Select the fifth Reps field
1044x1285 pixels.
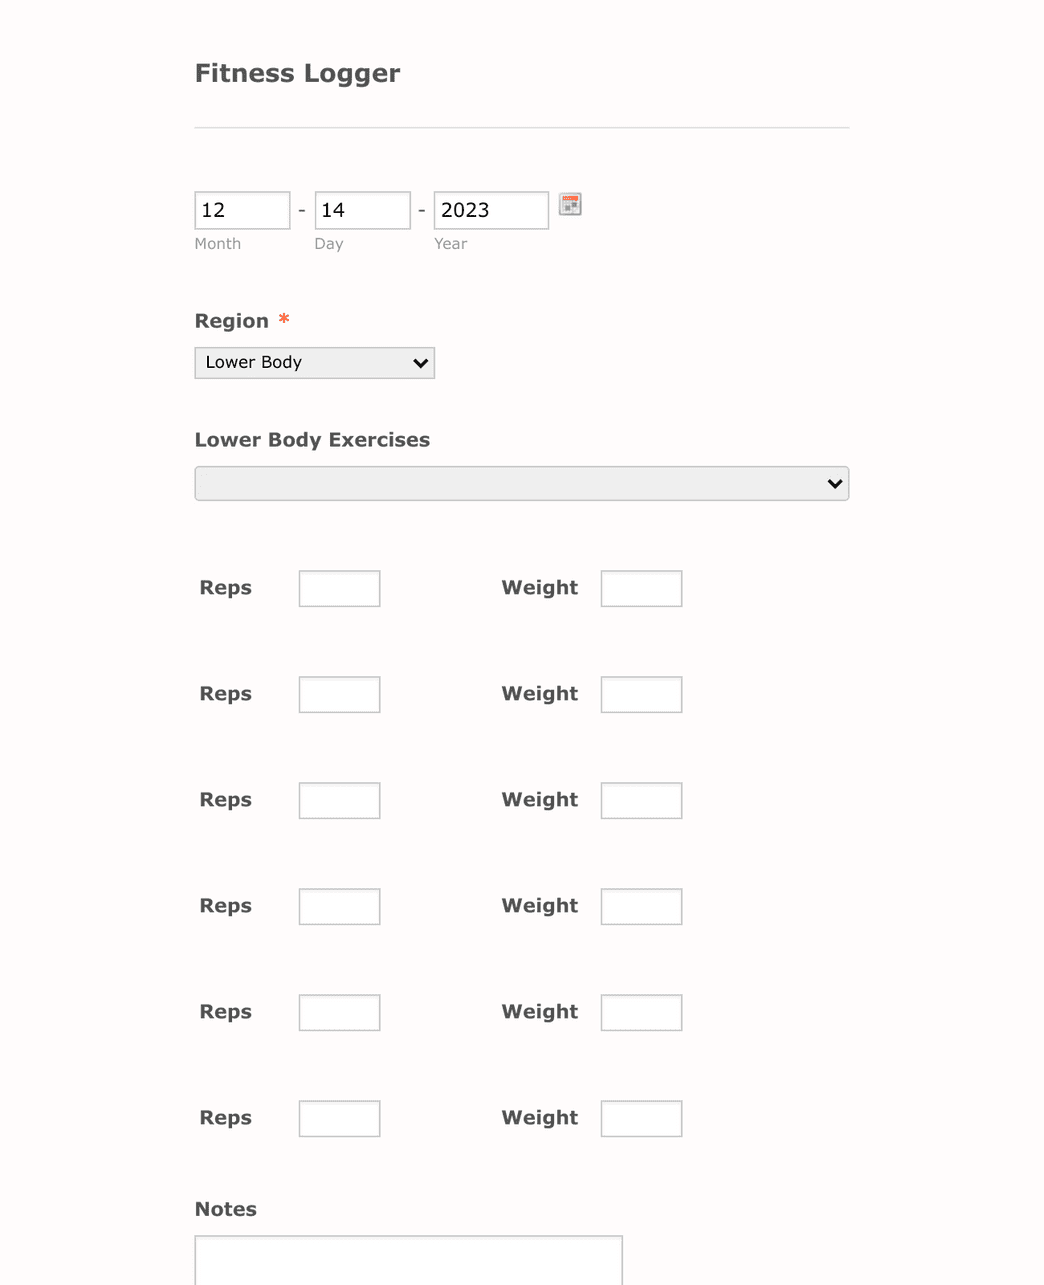pos(339,1012)
